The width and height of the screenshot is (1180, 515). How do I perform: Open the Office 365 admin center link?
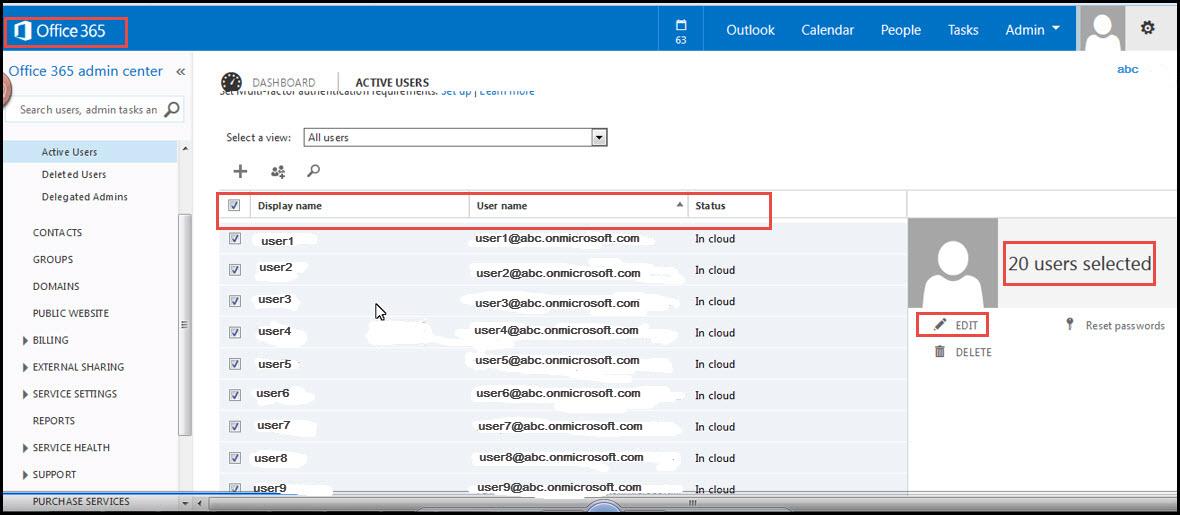[x=85, y=72]
